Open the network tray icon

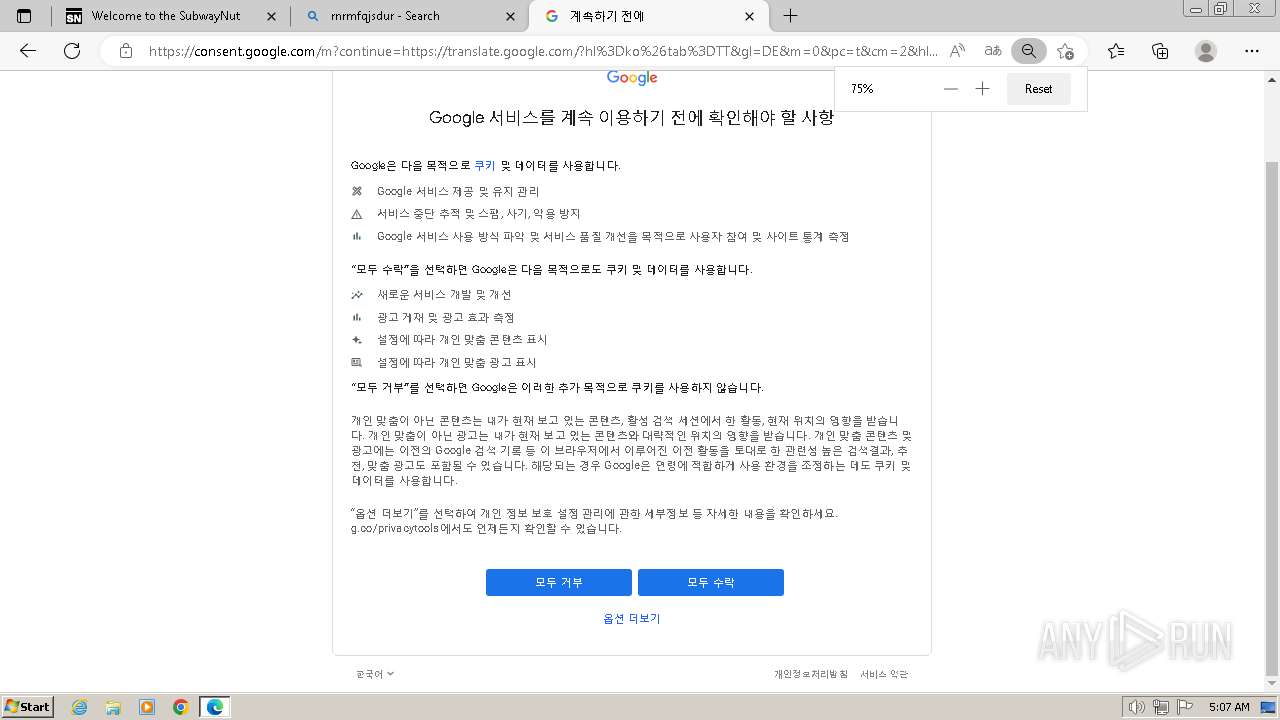tap(1161, 707)
